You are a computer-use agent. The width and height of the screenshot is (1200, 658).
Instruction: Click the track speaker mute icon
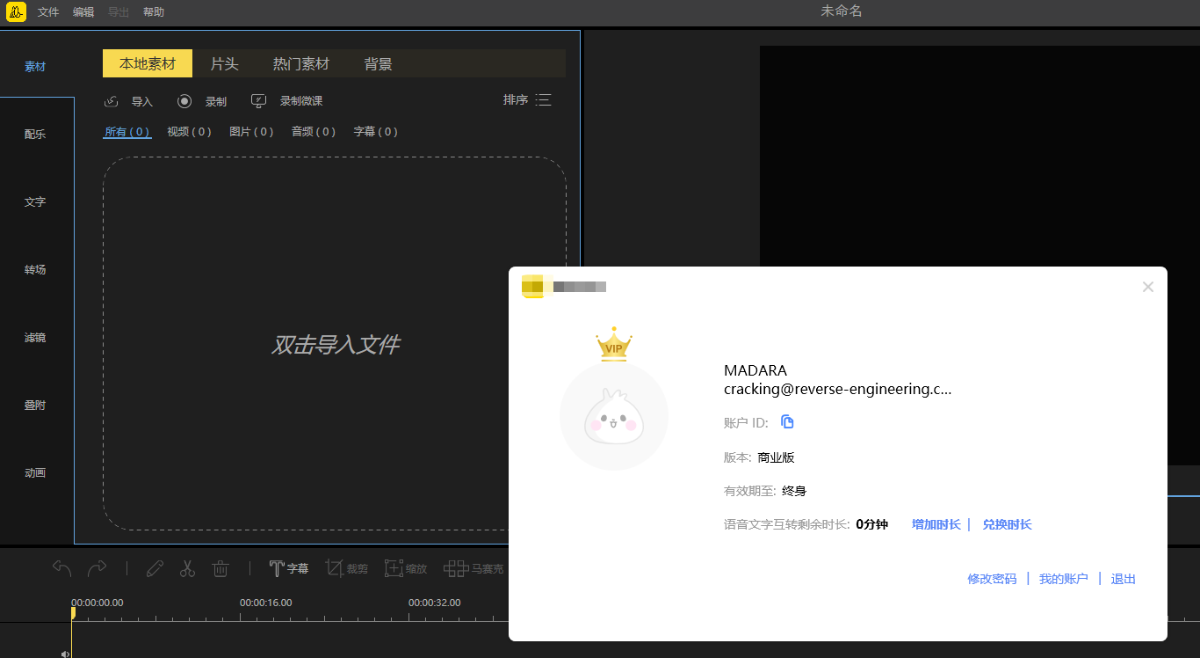point(65,653)
